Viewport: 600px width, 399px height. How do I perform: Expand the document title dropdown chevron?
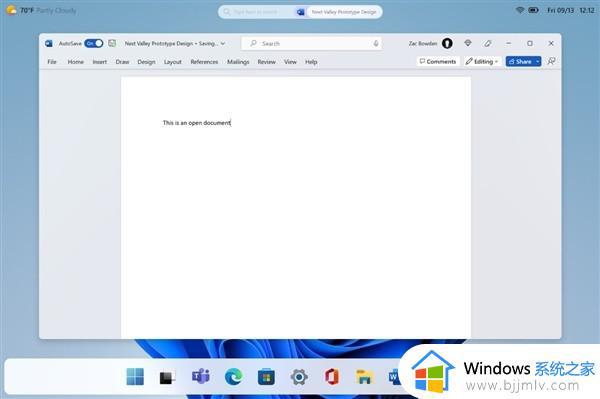[223, 44]
